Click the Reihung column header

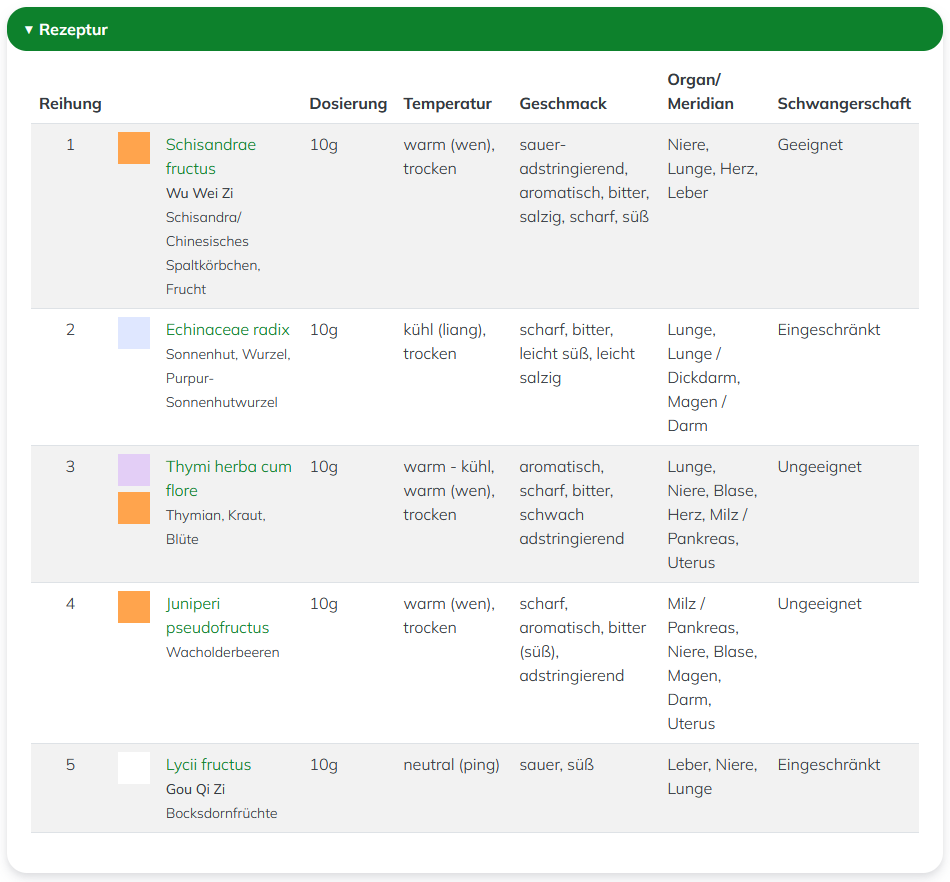pos(70,104)
